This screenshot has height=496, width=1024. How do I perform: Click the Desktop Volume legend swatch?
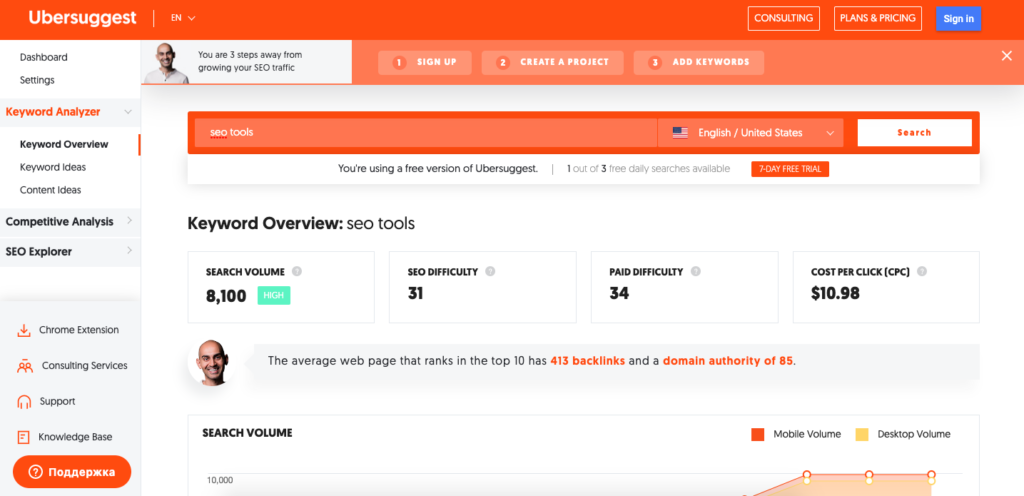(x=862, y=435)
